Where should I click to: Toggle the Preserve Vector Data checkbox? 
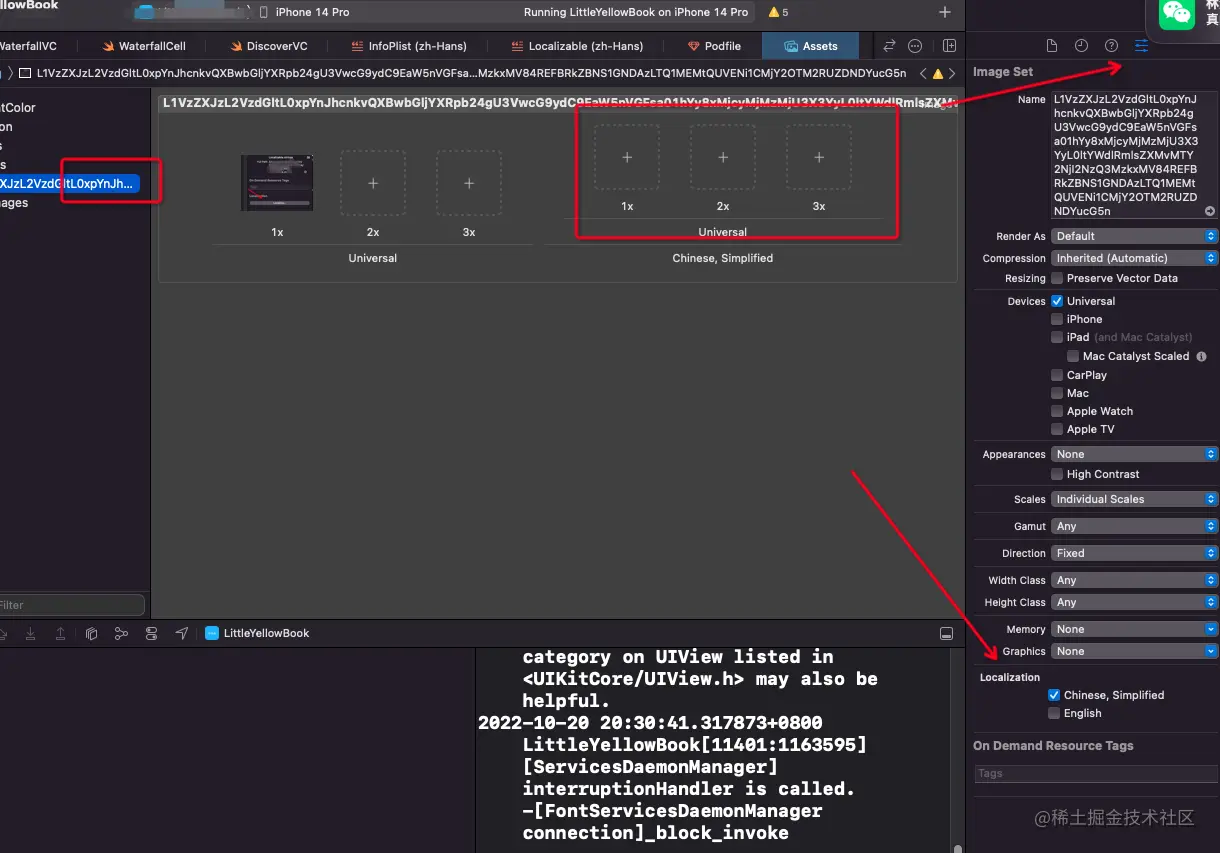tap(1057, 278)
